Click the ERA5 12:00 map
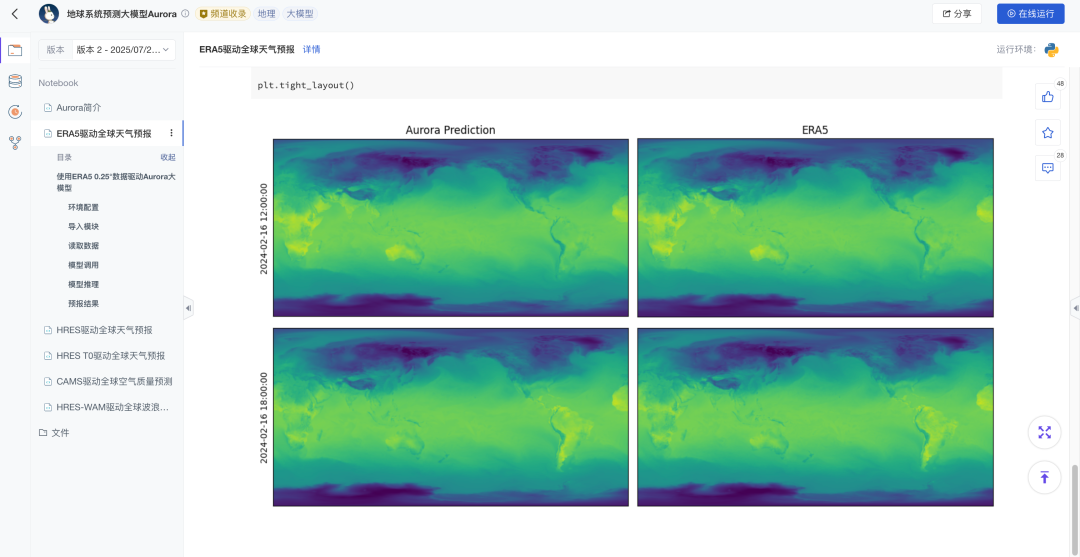This screenshot has height=557, width=1080. 815,228
